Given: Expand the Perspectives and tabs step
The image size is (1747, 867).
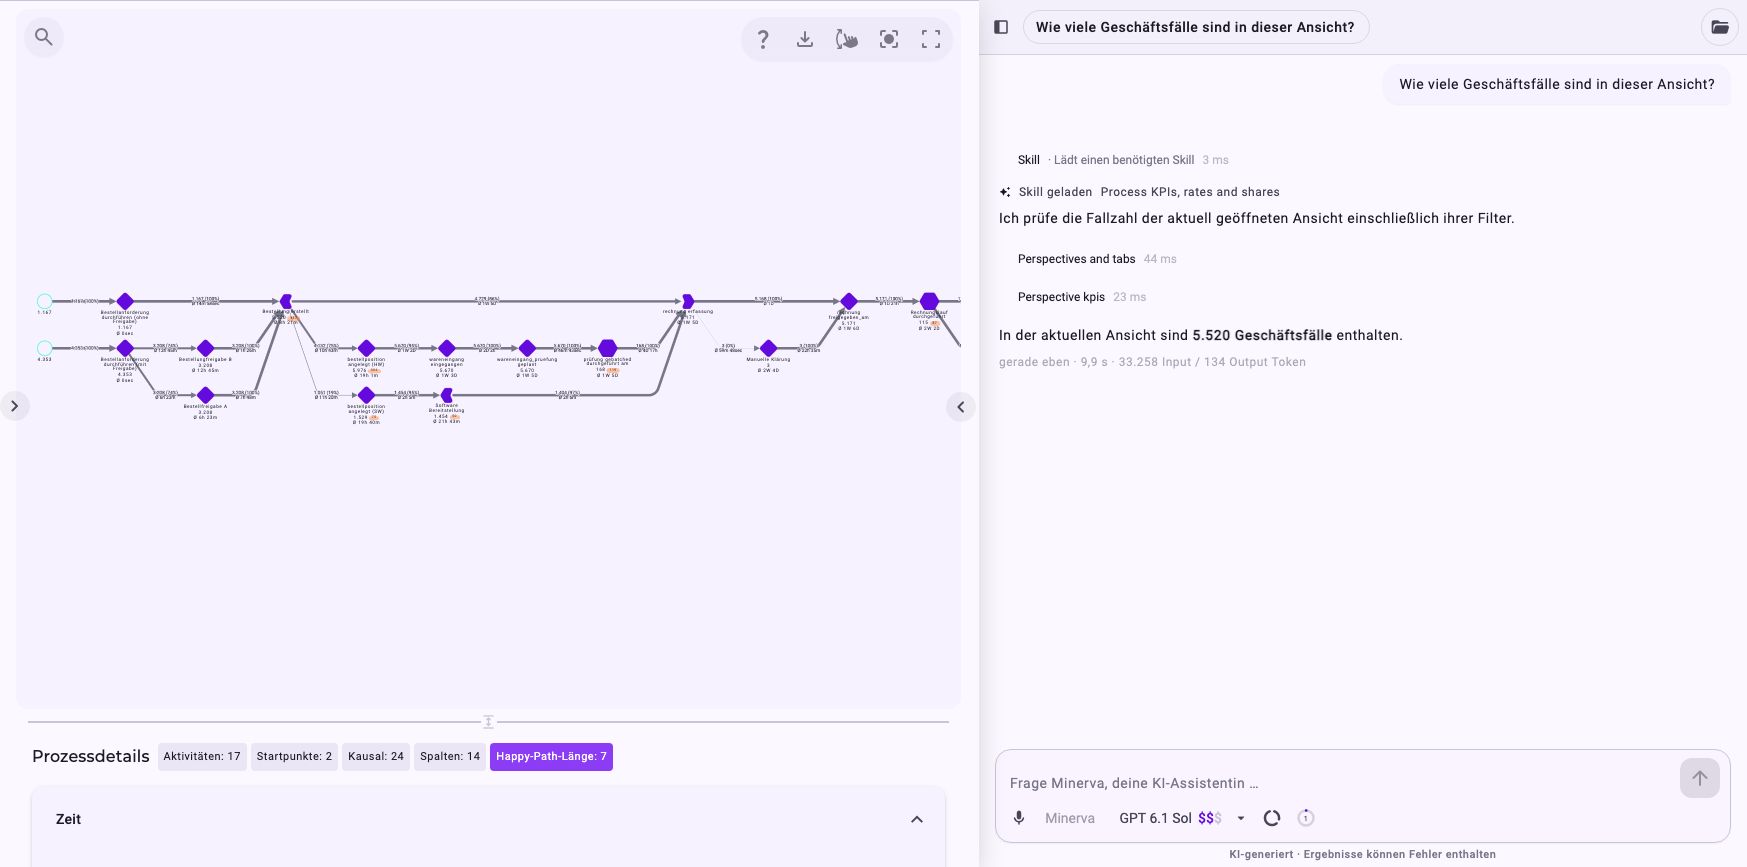Looking at the screenshot, I should (x=1097, y=259).
